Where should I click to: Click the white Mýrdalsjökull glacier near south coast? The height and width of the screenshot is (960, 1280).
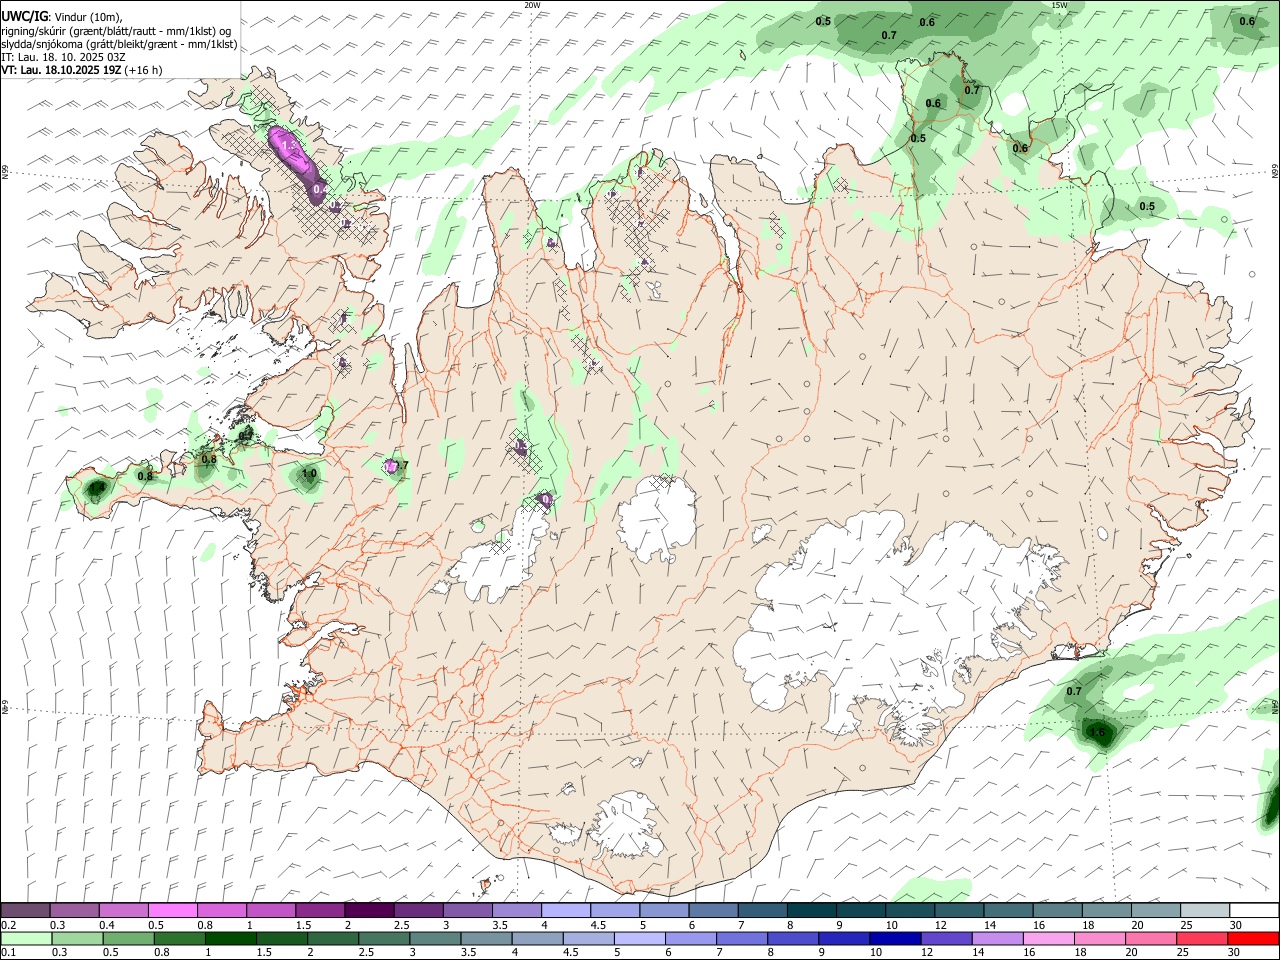pyautogui.click(x=625, y=826)
